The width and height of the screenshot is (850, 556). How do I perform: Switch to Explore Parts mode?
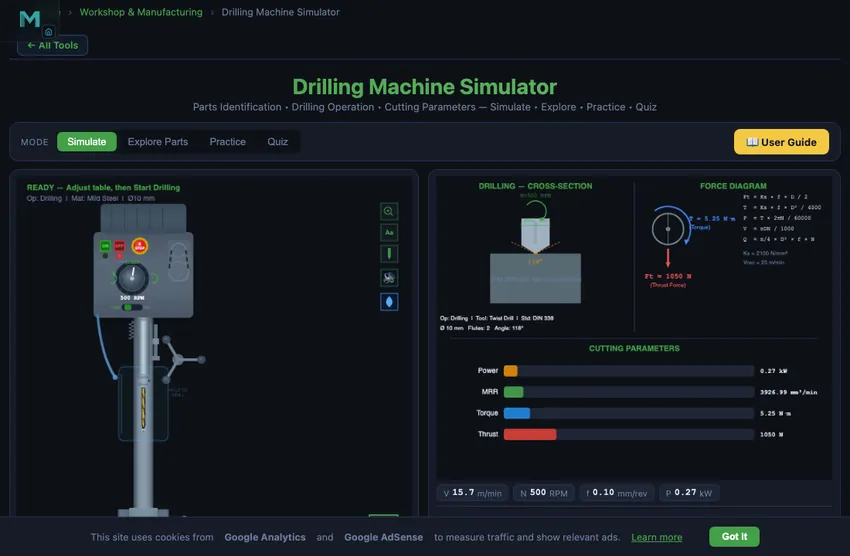[158, 142]
